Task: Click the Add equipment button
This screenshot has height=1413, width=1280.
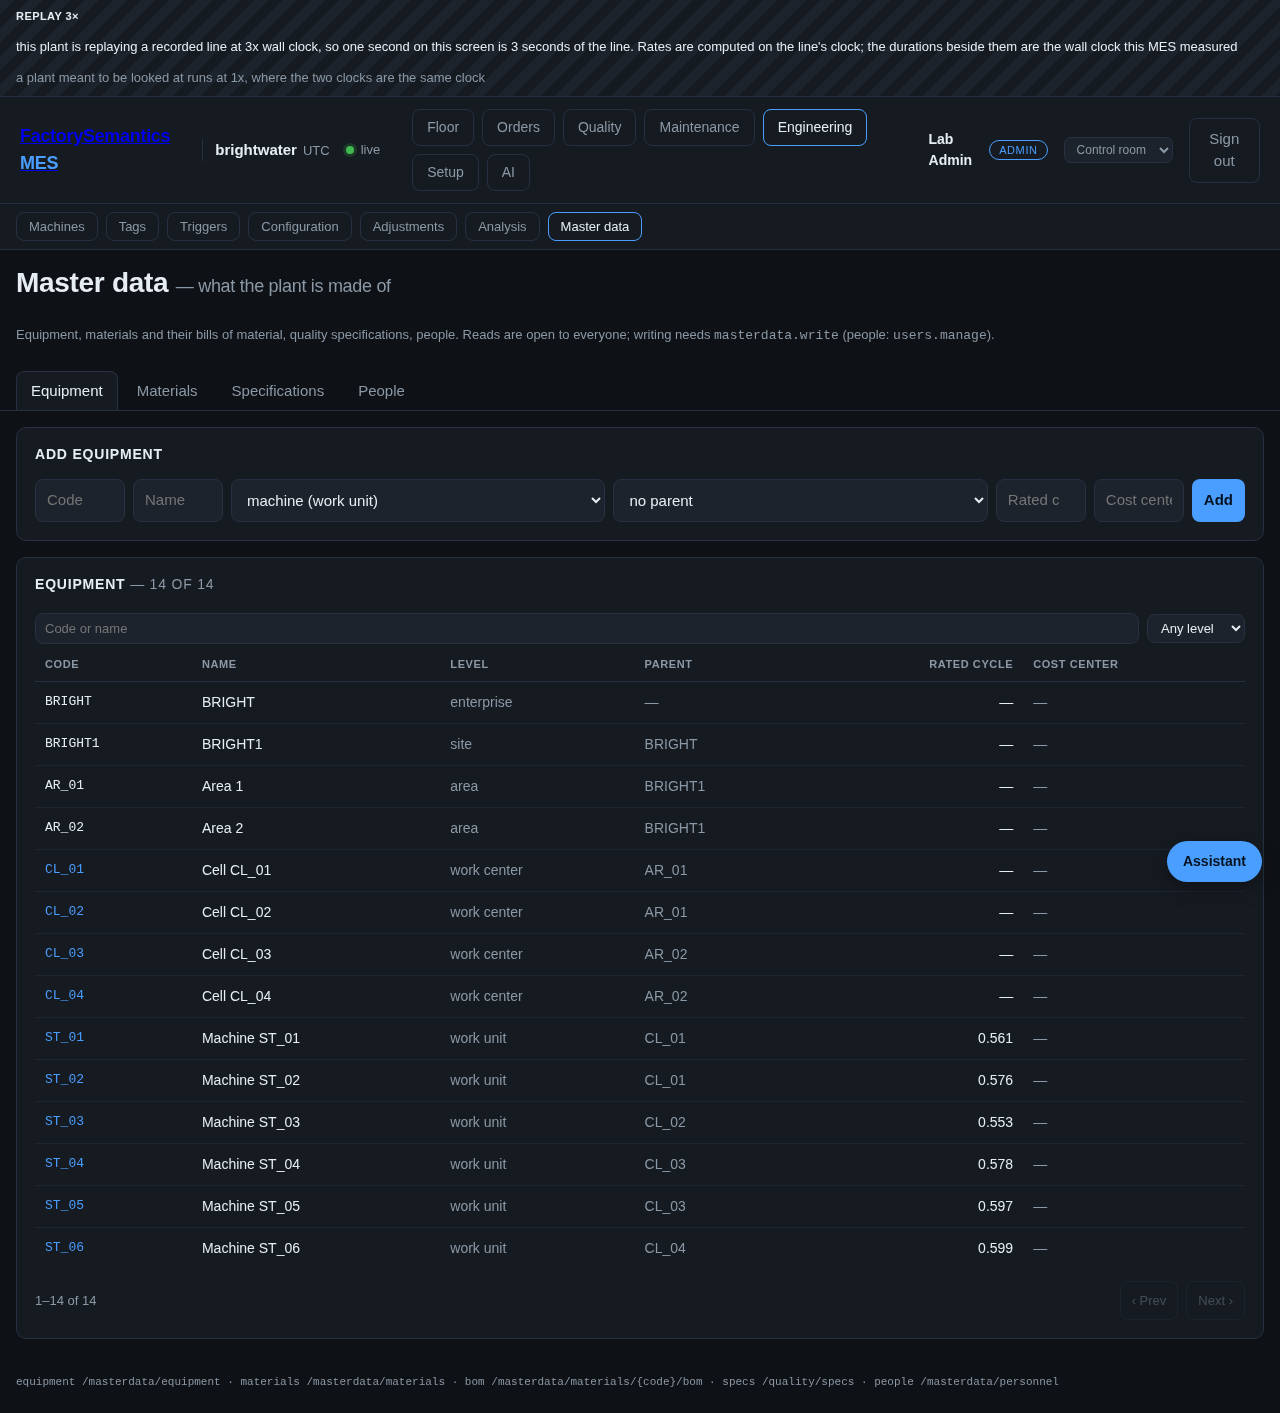Action: click(x=1218, y=500)
